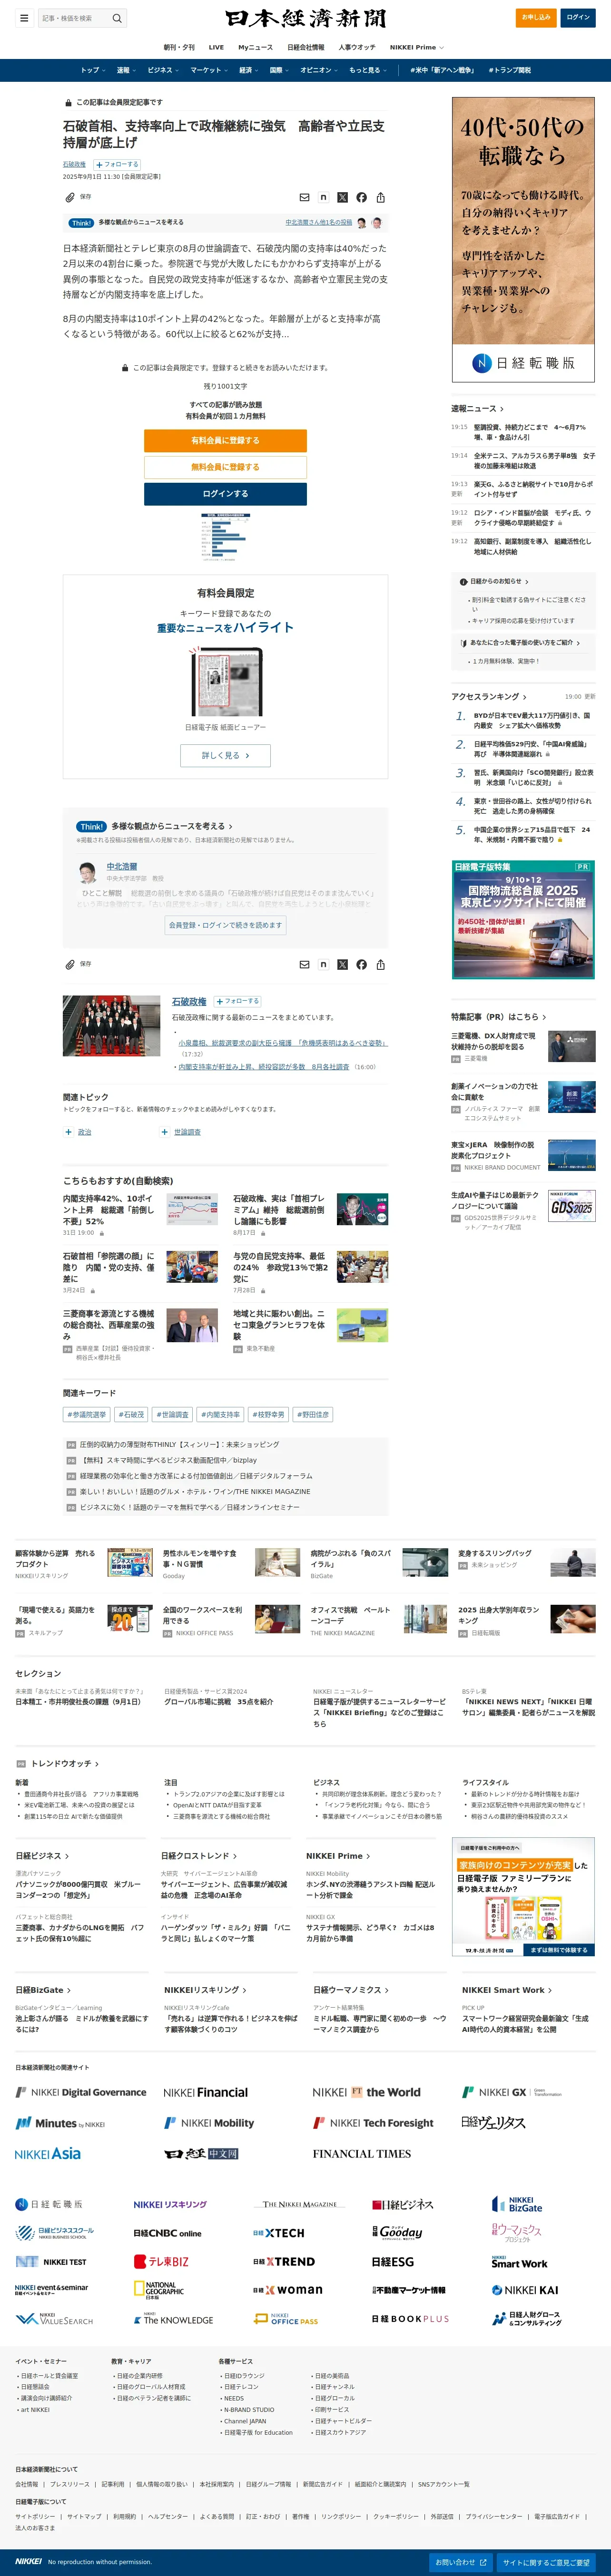This screenshot has height=2576, width=611.
Task: Click 有料会員に登録する button
Action: click(x=225, y=440)
